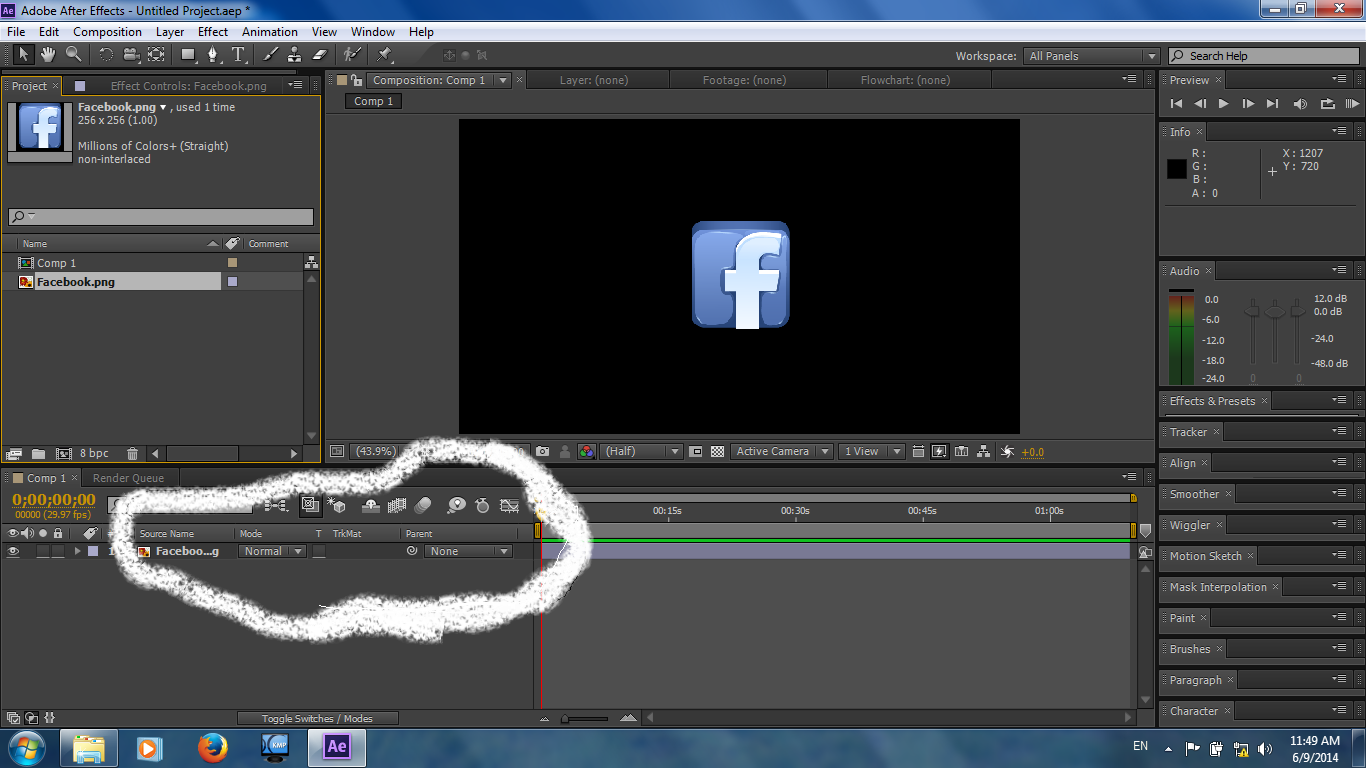Switch to Effect Controls: Facebook.png tab
This screenshot has width=1366, height=768.
pos(189,86)
